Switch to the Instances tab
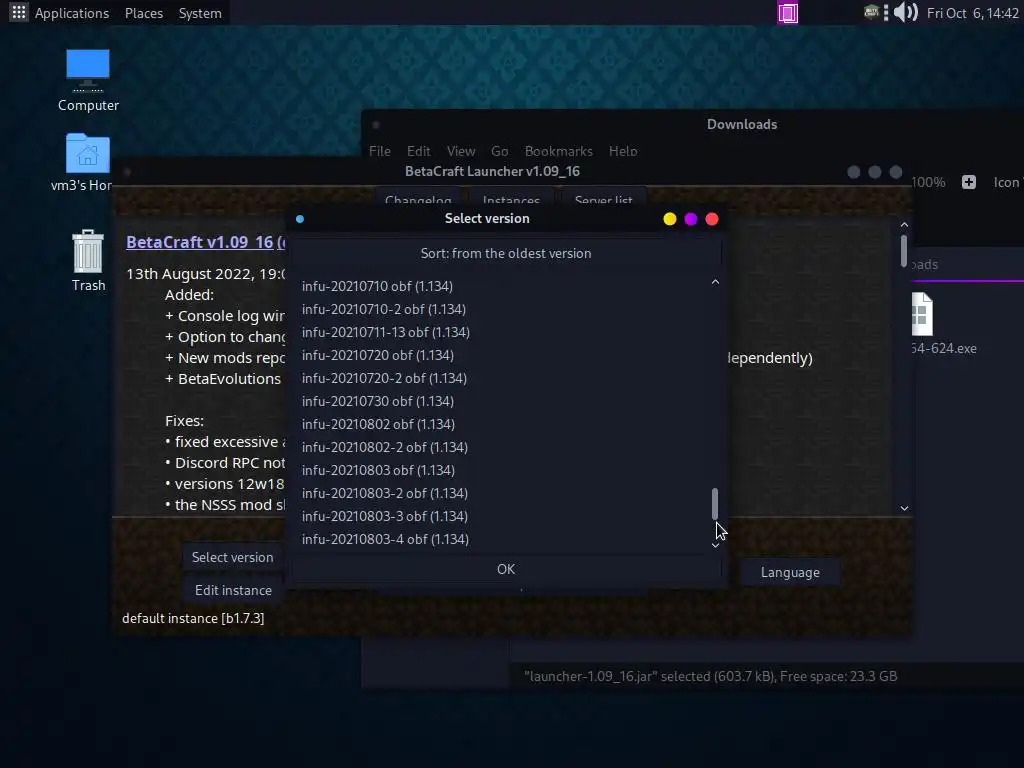Image resolution: width=1024 pixels, height=768 pixels. point(511,199)
